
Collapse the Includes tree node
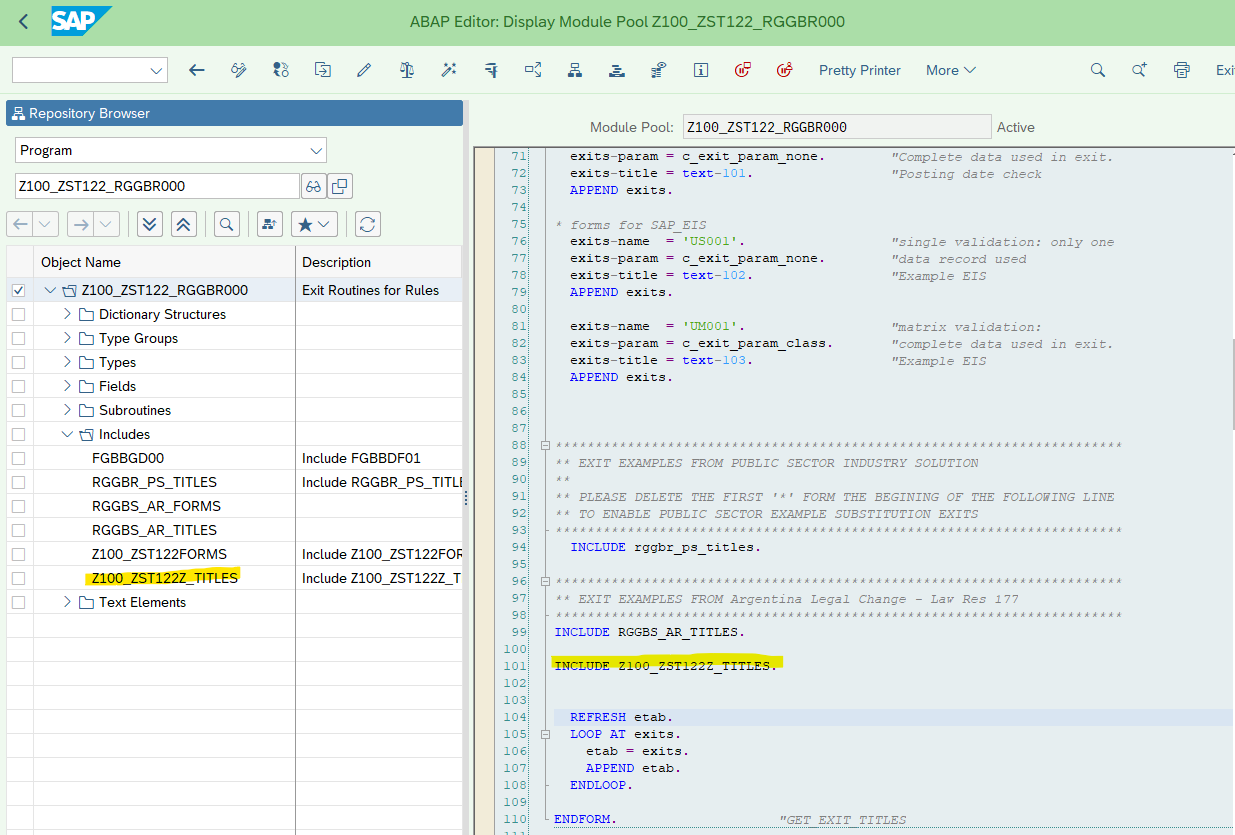point(67,433)
